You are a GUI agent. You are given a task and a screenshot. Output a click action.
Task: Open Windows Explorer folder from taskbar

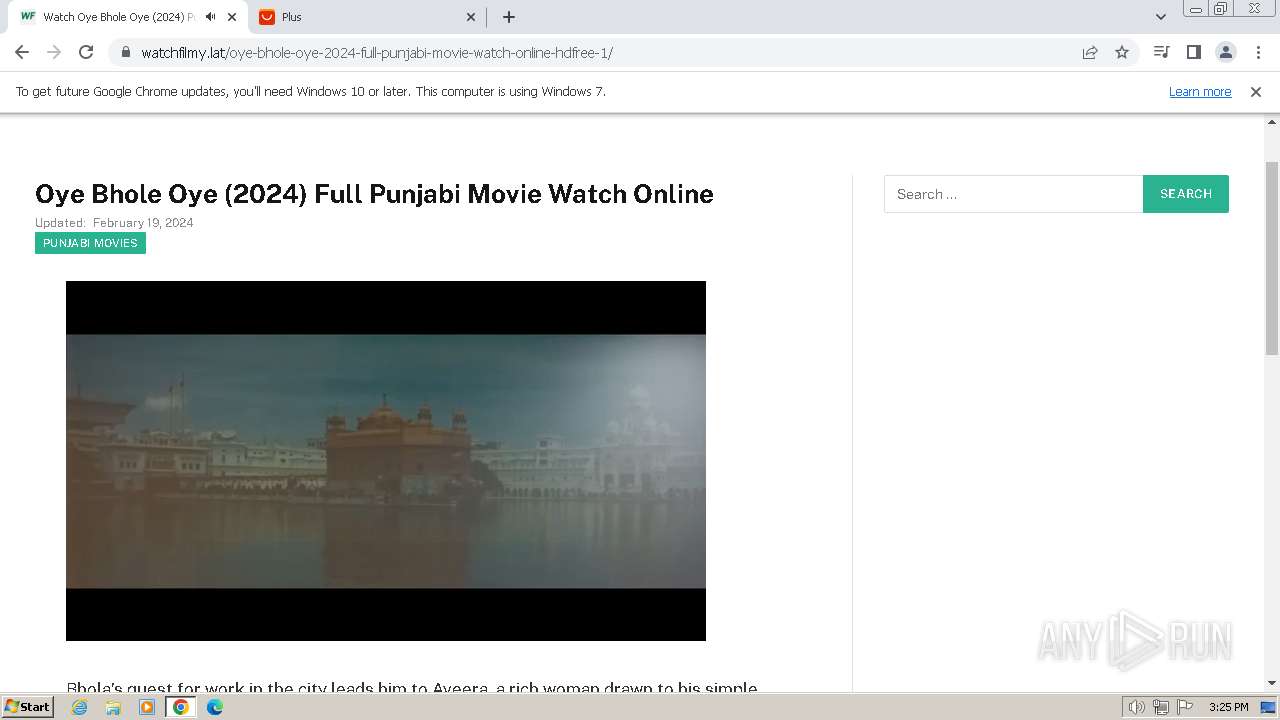coord(113,707)
